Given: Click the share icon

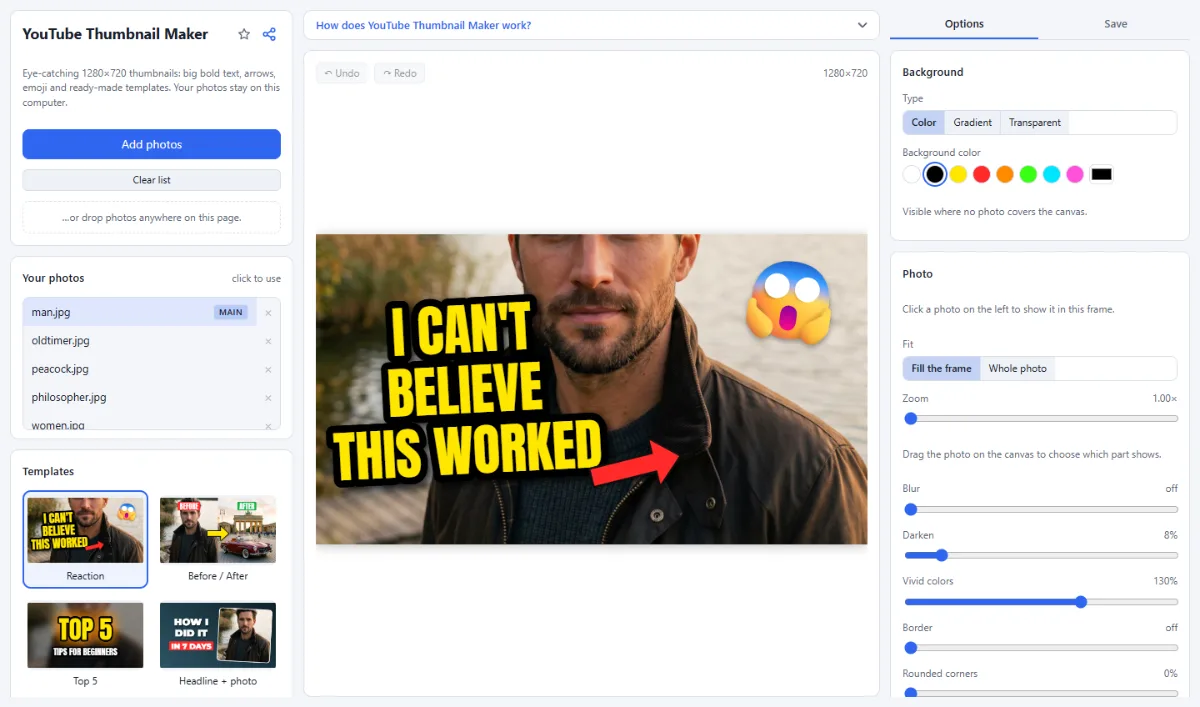Looking at the screenshot, I should 269,34.
